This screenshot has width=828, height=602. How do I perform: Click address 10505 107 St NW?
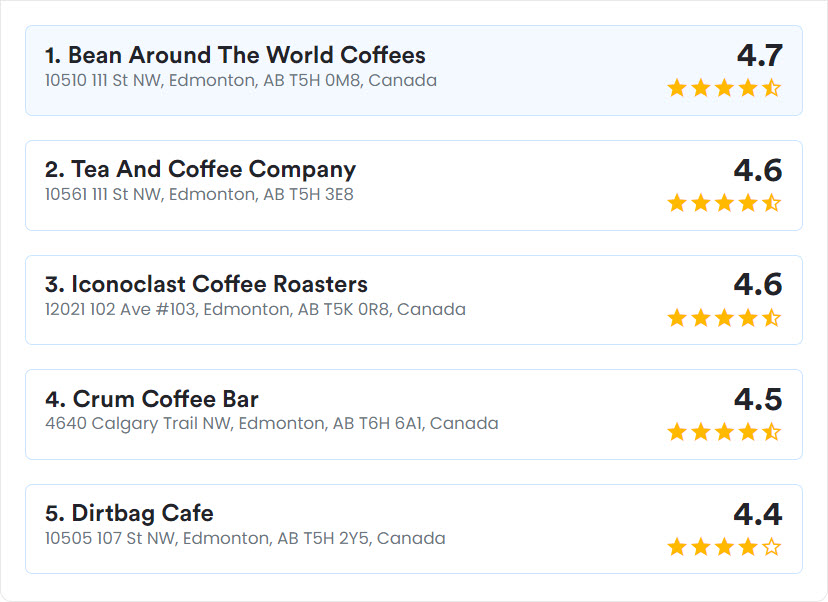pos(245,538)
